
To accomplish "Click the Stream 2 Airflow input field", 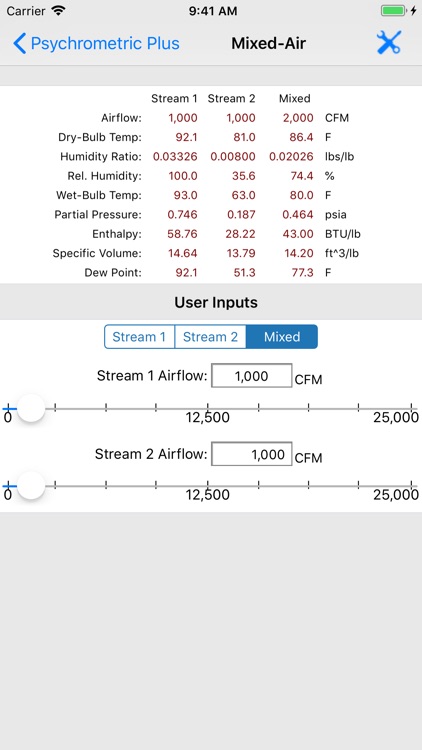I will coord(252,453).
